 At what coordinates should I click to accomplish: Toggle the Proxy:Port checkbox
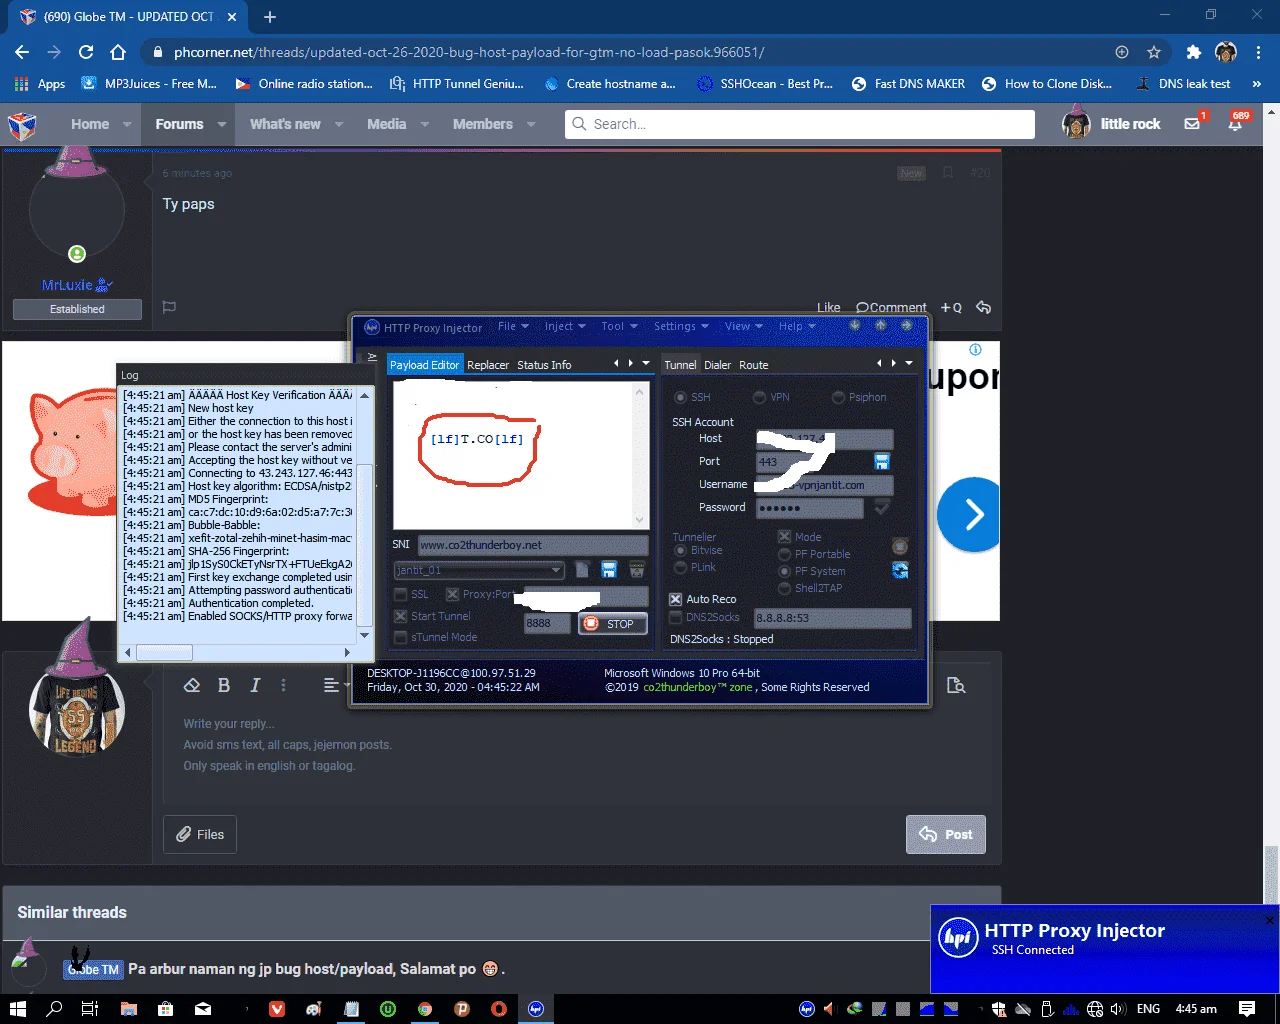coord(452,594)
